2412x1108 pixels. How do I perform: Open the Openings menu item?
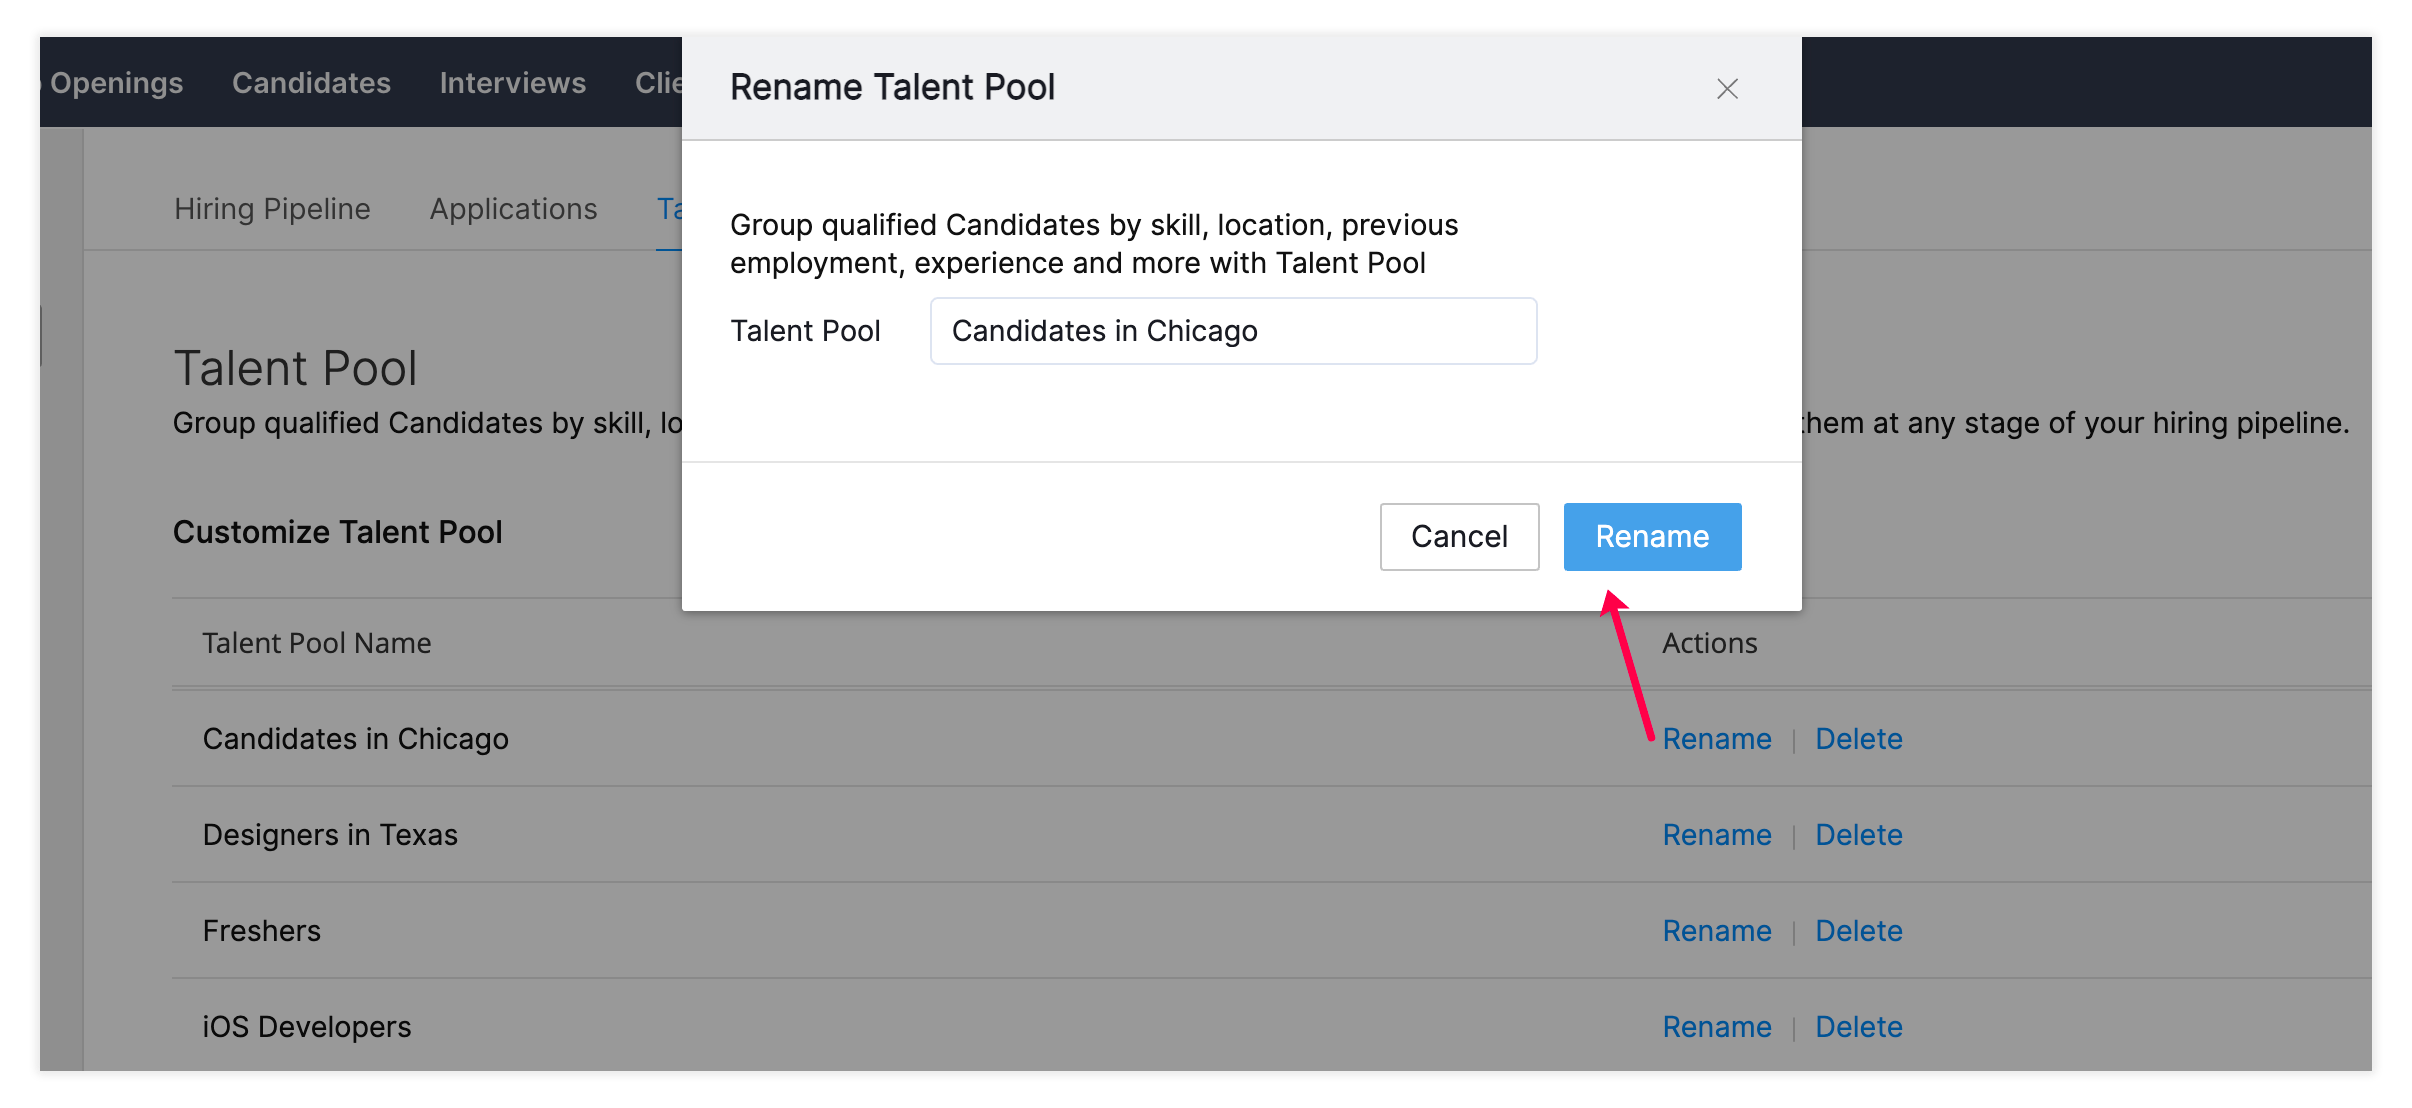click(117, 83)
